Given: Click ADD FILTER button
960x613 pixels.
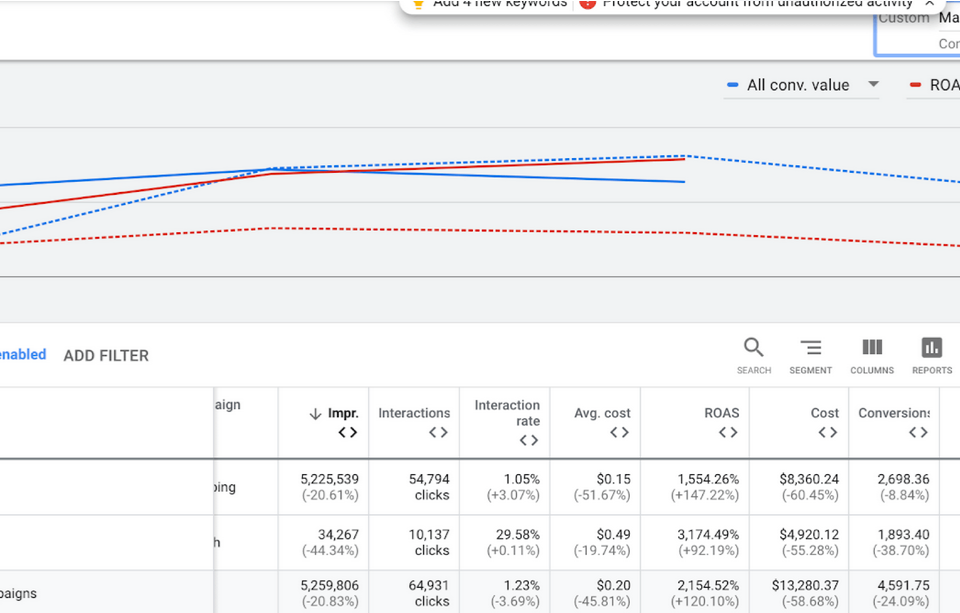Looking at the screenshot, I should click(x=106, y=356).
